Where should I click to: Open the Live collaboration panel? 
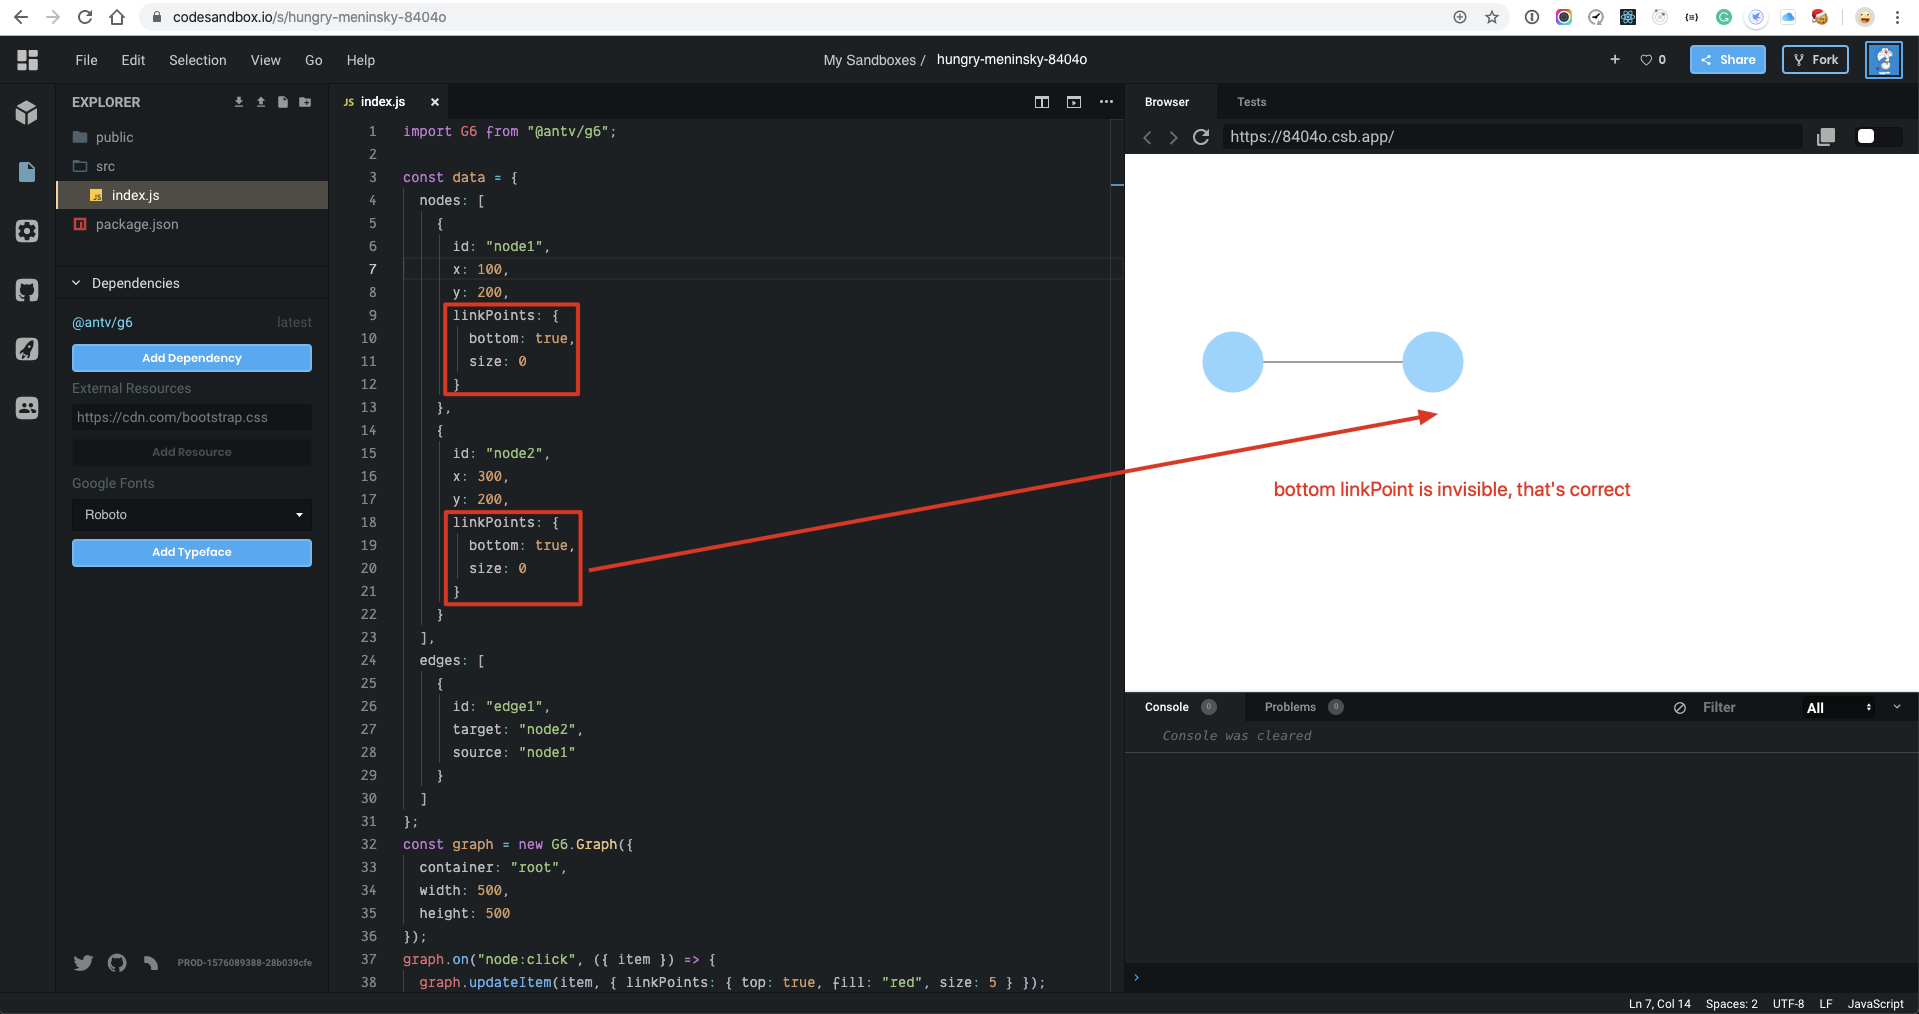tap(26, 408)
